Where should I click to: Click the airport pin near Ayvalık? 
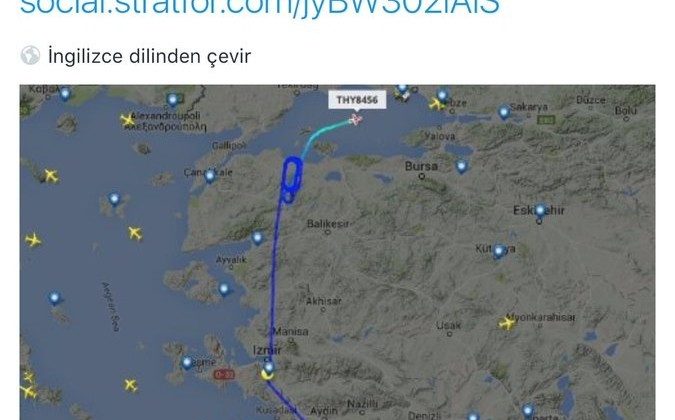(x=257, y=238)
